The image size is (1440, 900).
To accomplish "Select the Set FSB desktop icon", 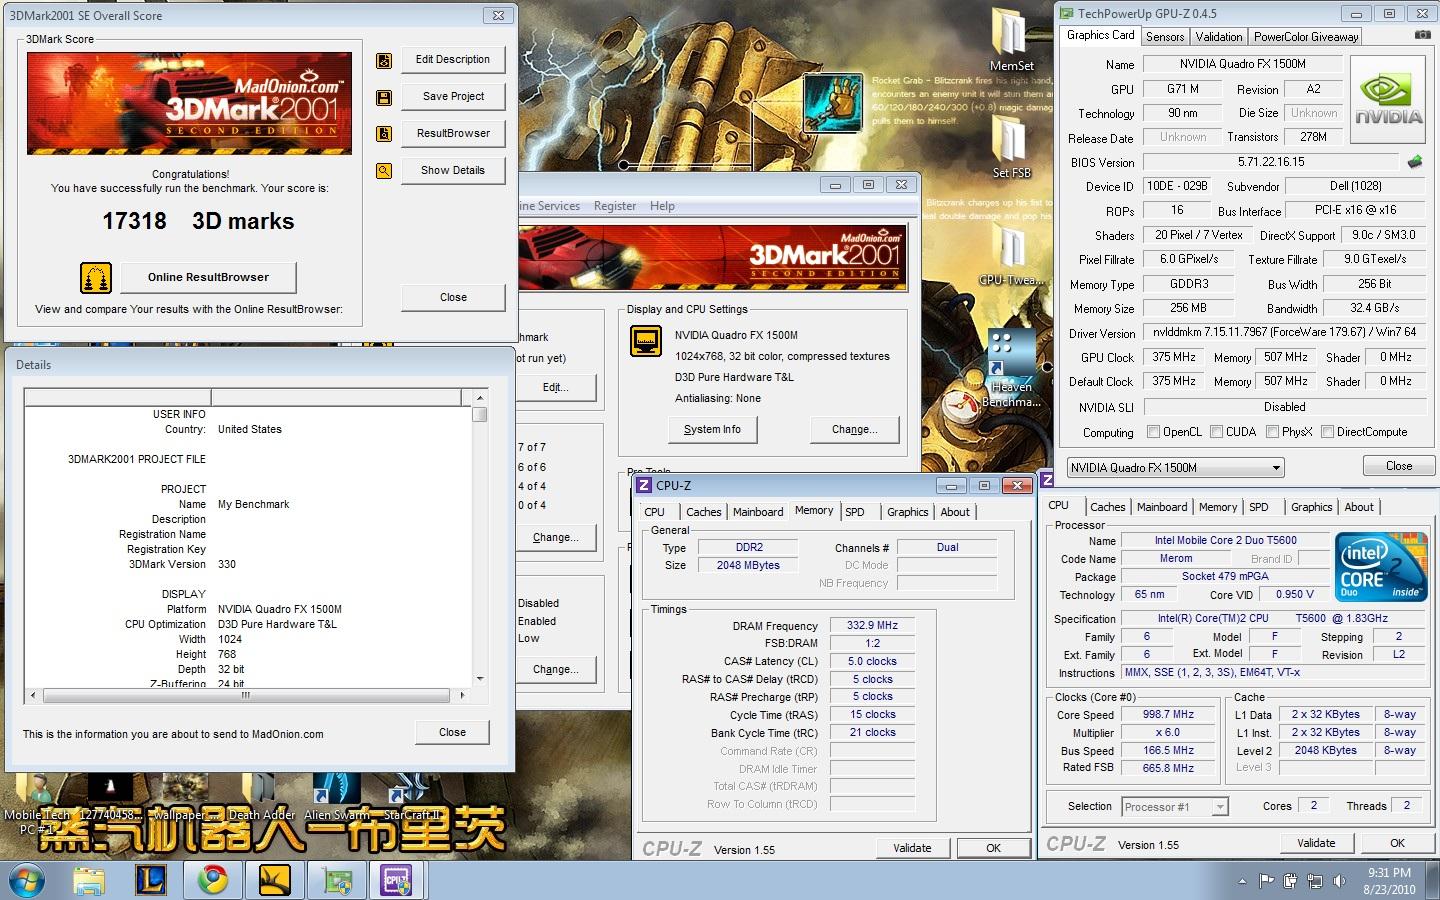I will 1011,147.
